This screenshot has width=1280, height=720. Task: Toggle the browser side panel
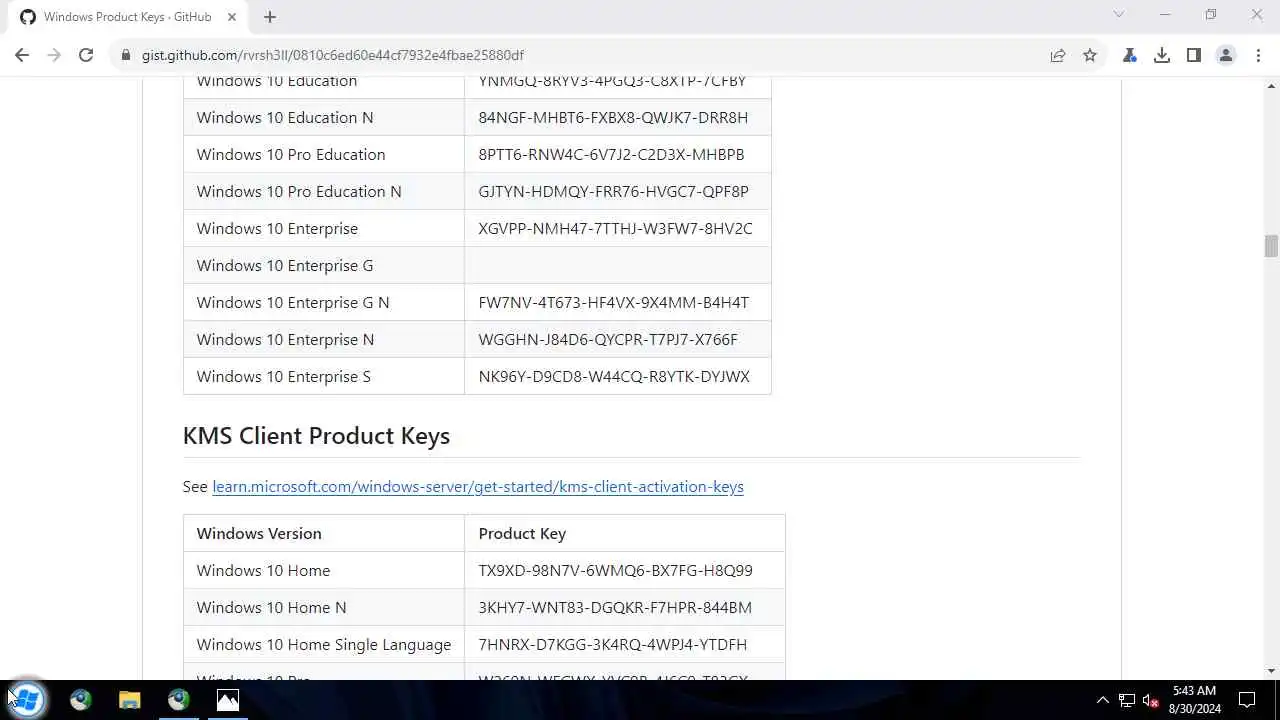[1194, 55]
